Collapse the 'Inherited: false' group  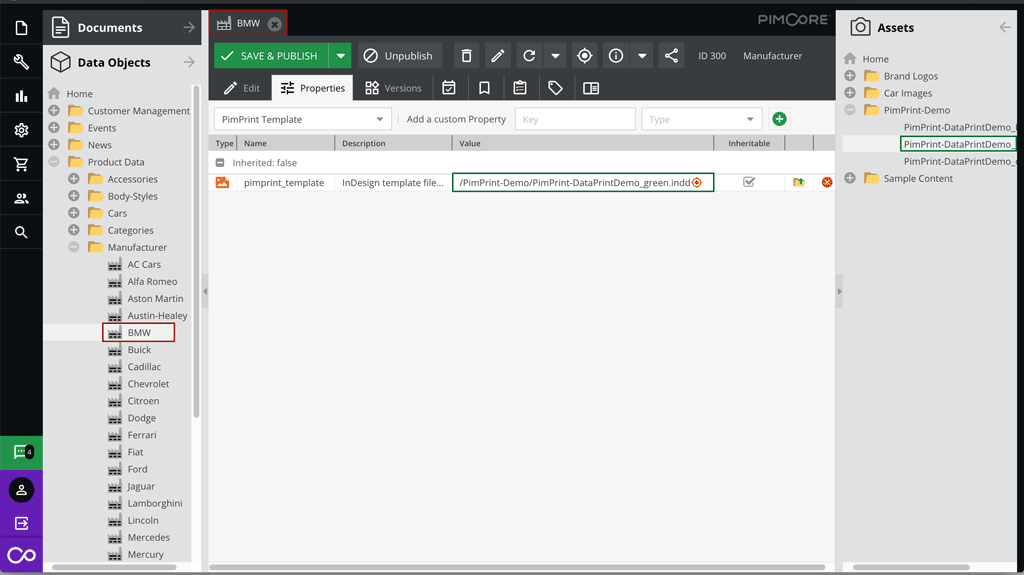[x=220, y=163]
